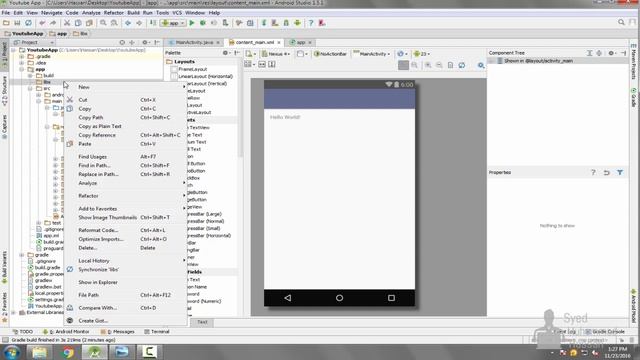Select Refactor in context menu
Viewport: 640px width, 360px height.
[126, 196]
